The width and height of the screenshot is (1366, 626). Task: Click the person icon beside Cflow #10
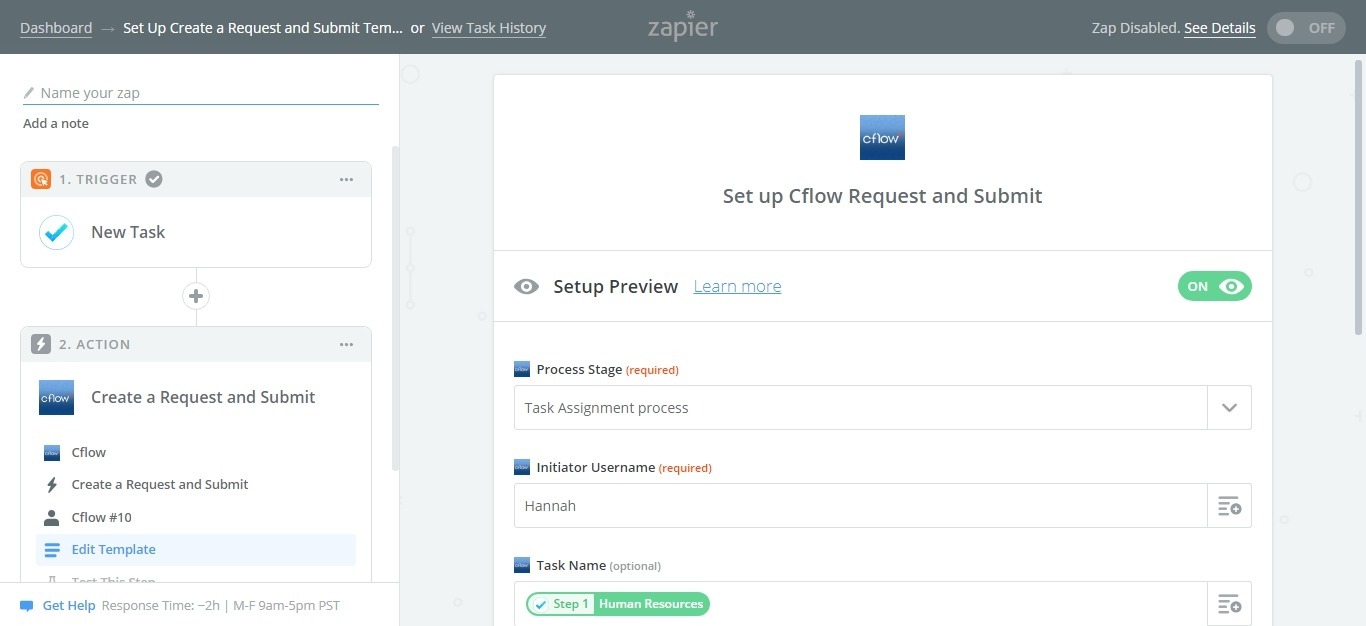[52, 517]
